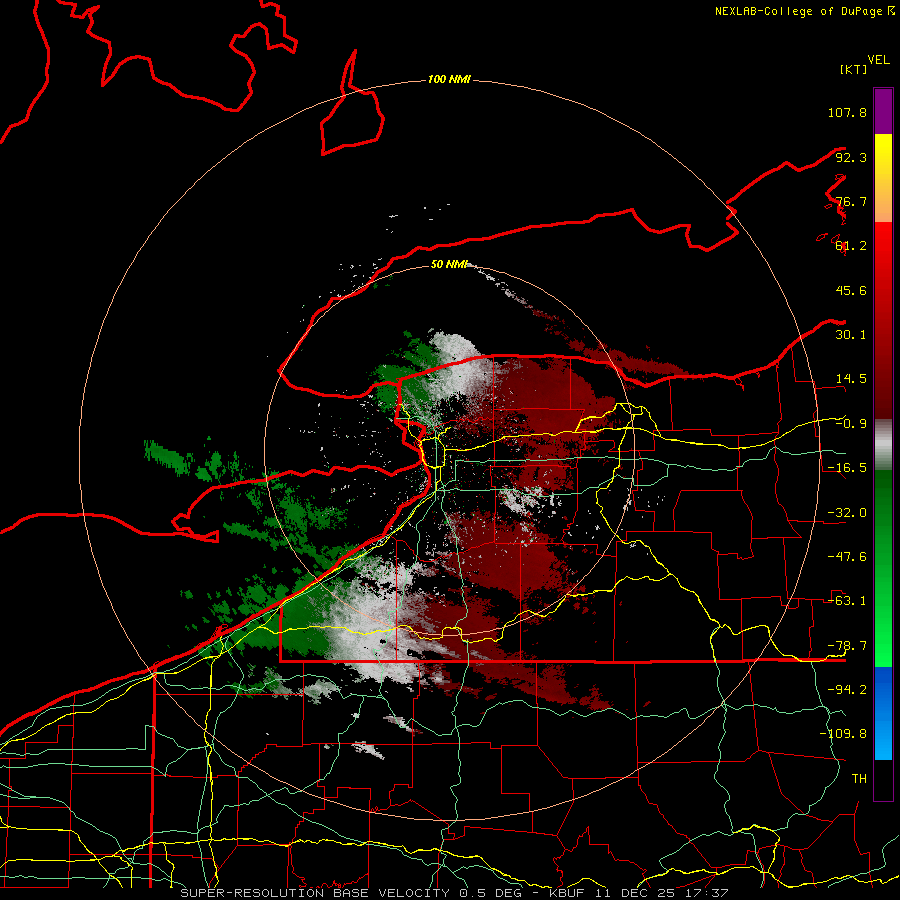Click the 14.5 velocity scale value
900x900 pixels.
[x=851, y=379]
